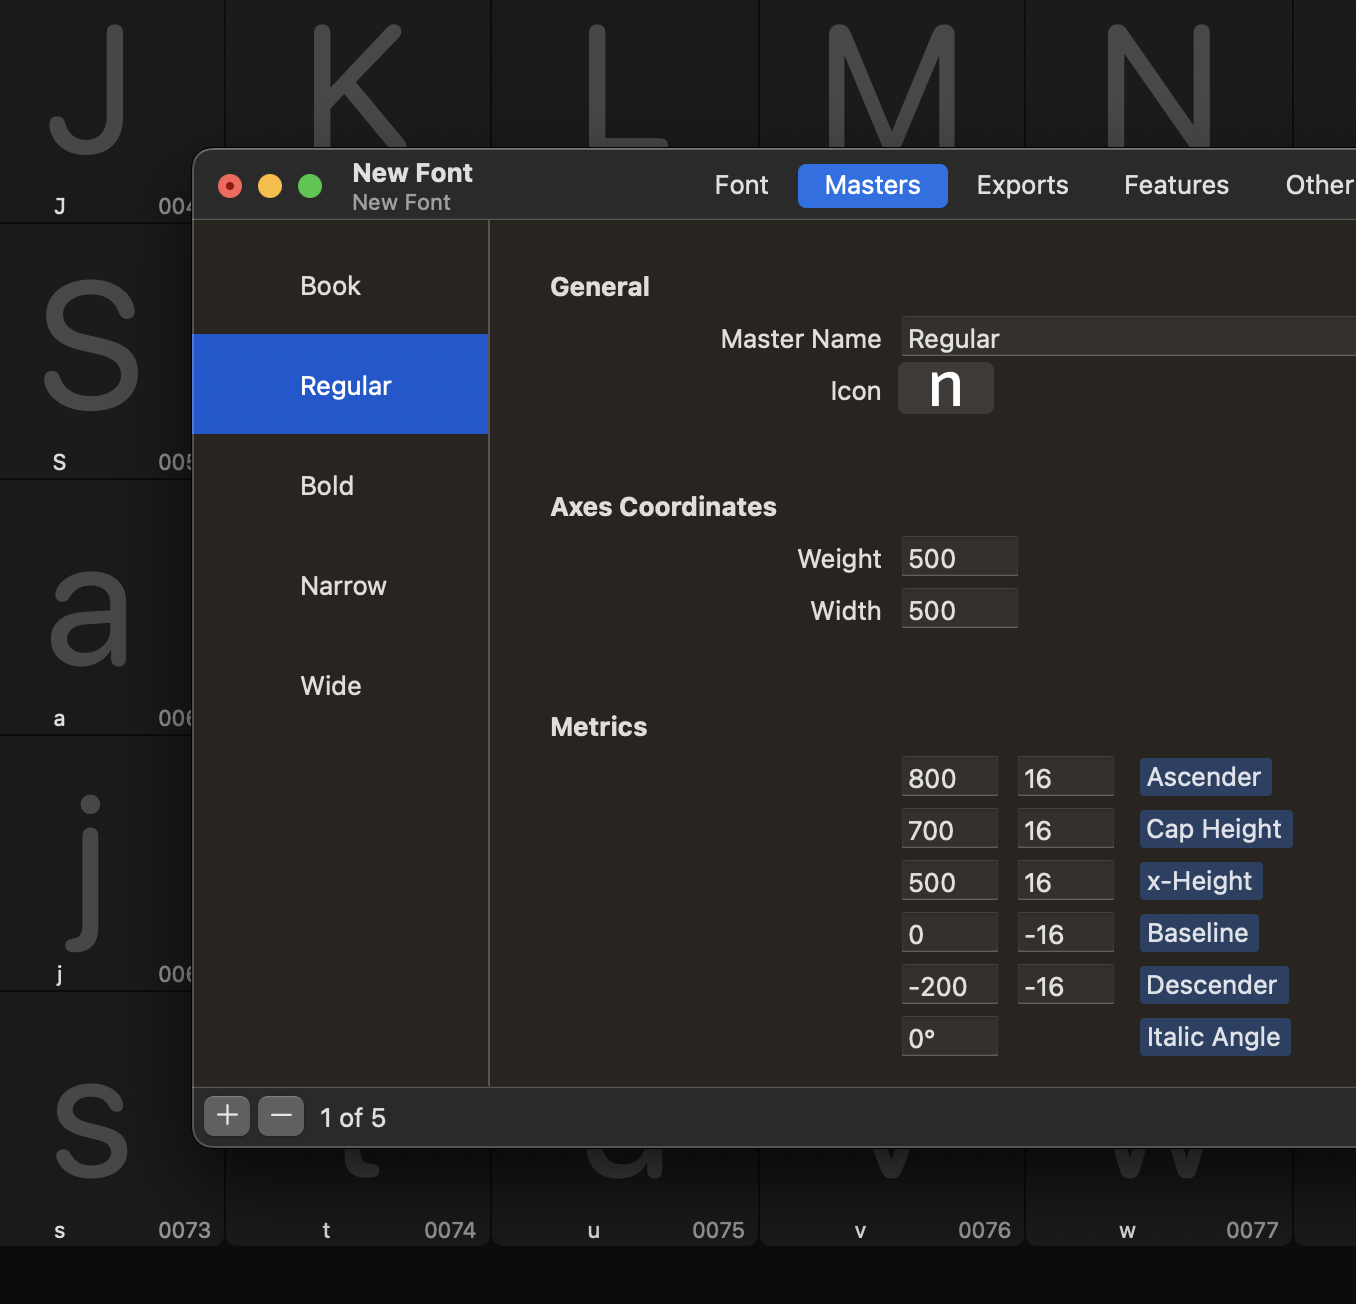Go to the Features tab

(1176, 185)
